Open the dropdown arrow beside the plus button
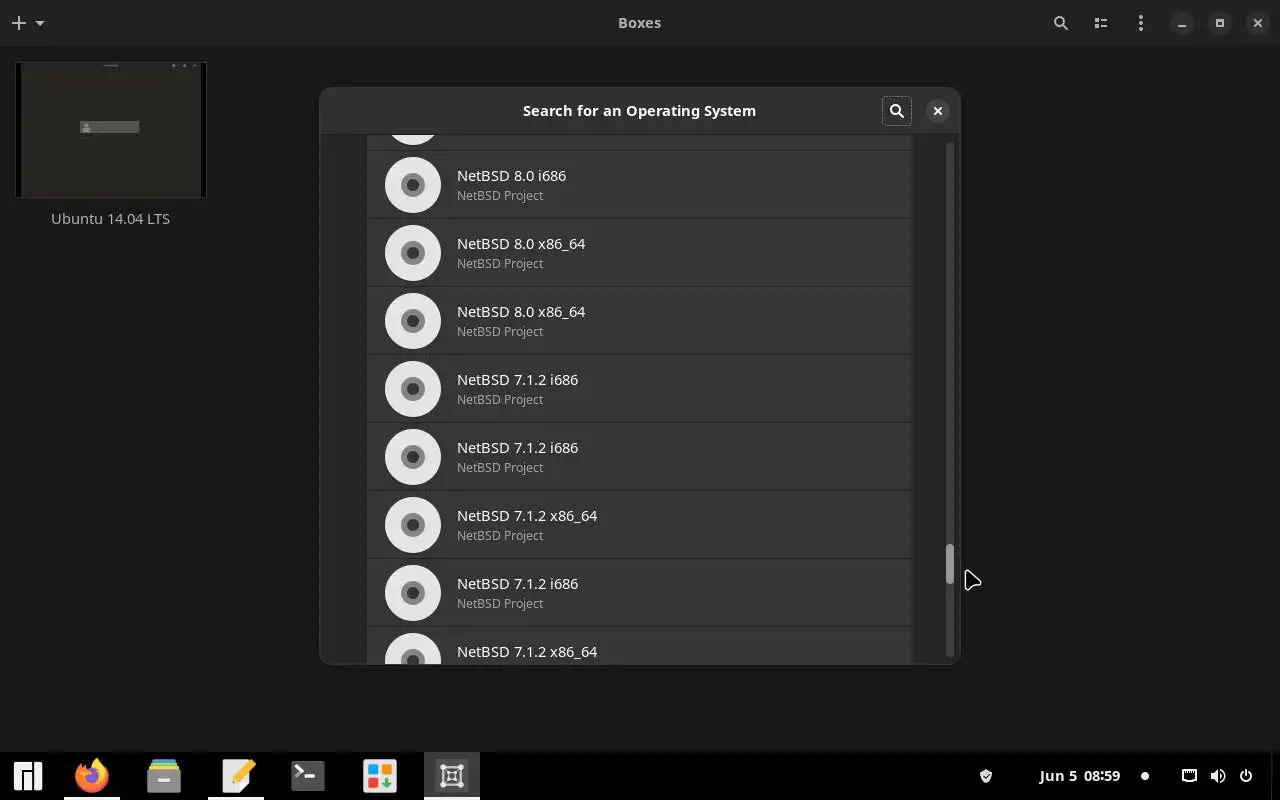Viewport: 1280px width, 800px height. pos(40,23)
